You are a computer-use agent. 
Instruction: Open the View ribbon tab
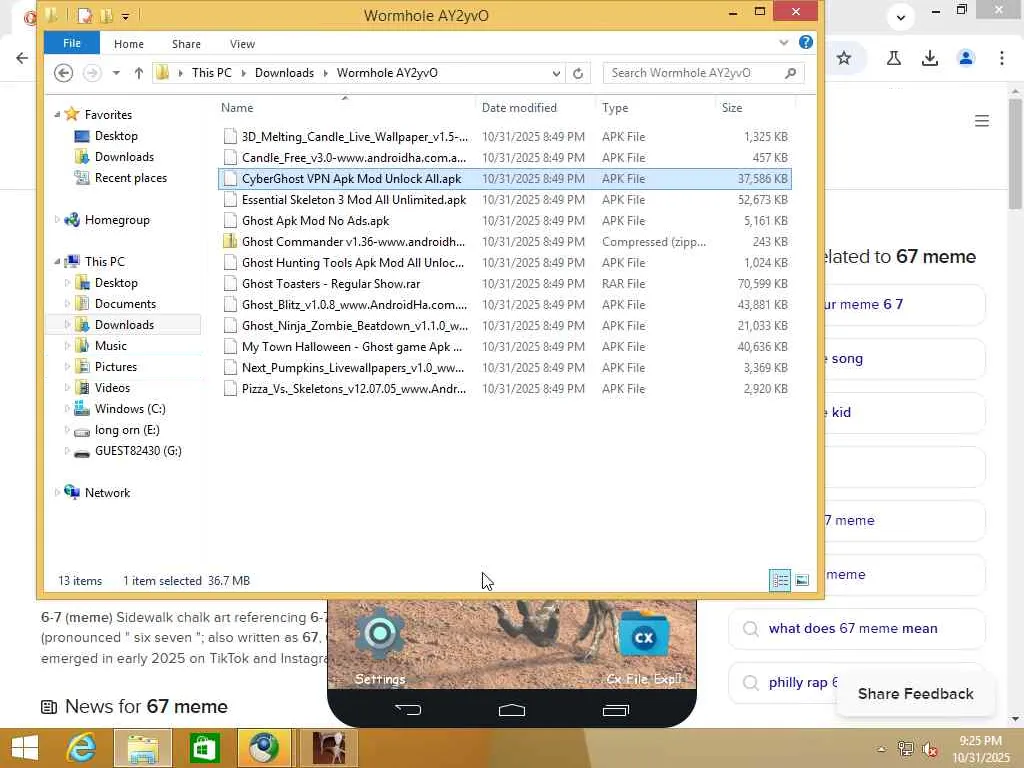[x=242, y=44]
